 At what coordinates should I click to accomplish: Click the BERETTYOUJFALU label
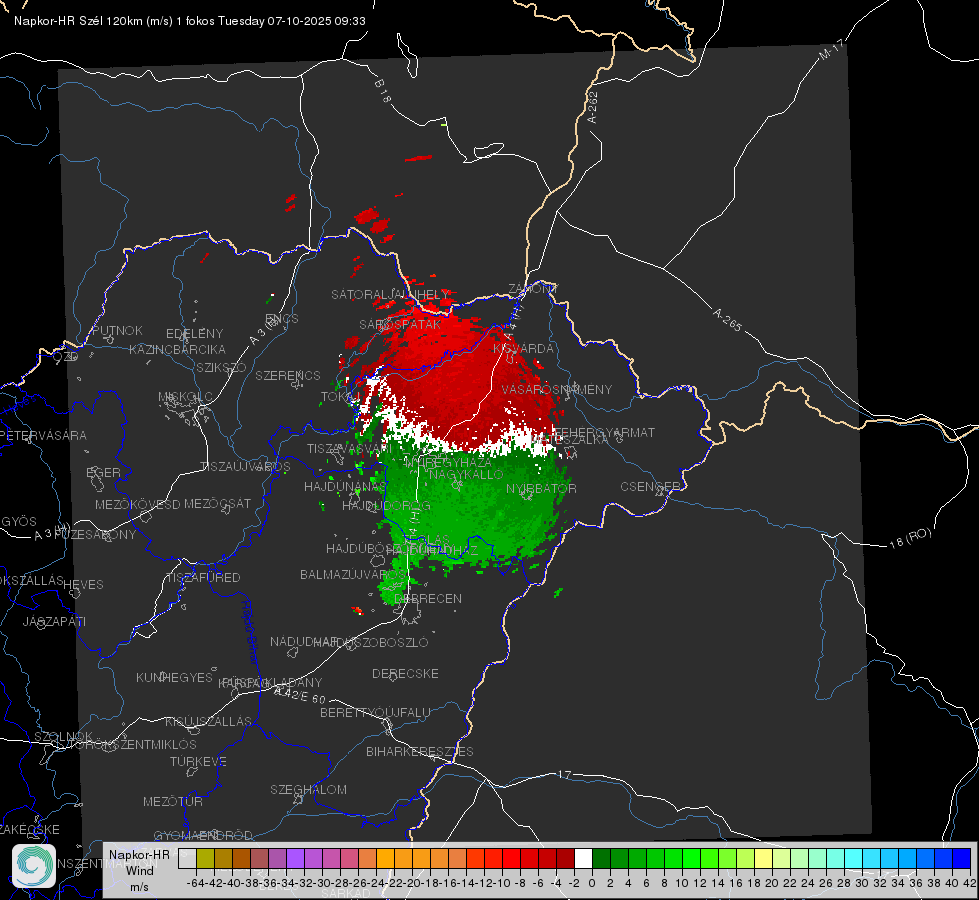[375, 712]
